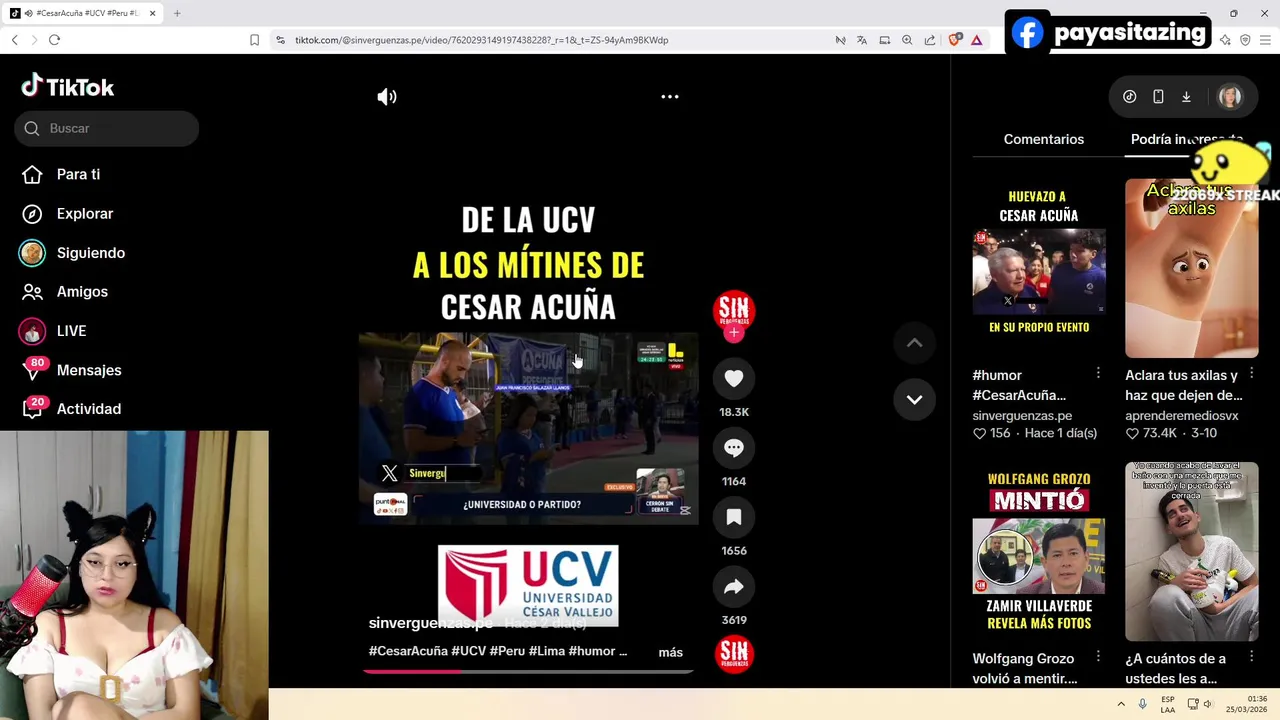Viewport: 1280px width, 720px height.
Task: Open the Explorar section
Action: click(85, 214)
